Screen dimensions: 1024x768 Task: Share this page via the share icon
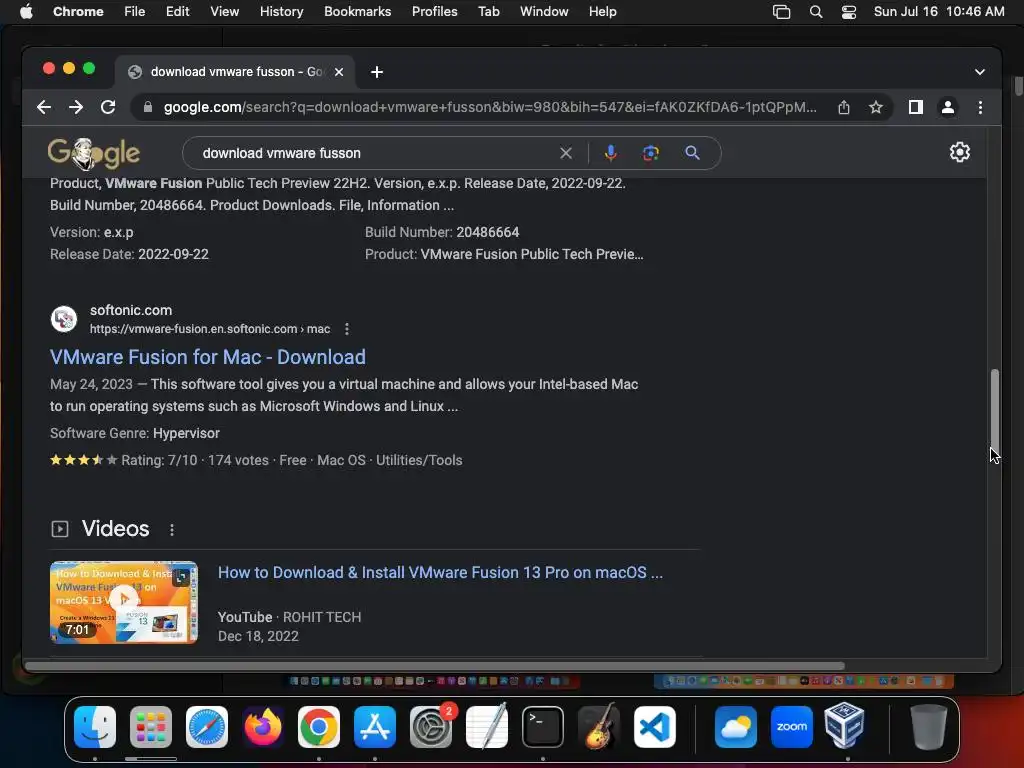coord(844,107)
